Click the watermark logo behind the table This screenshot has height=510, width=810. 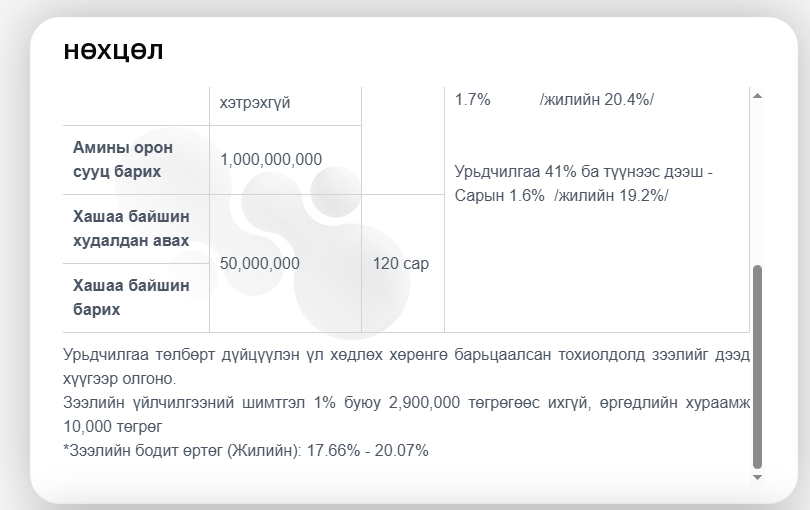pos(330,250)
